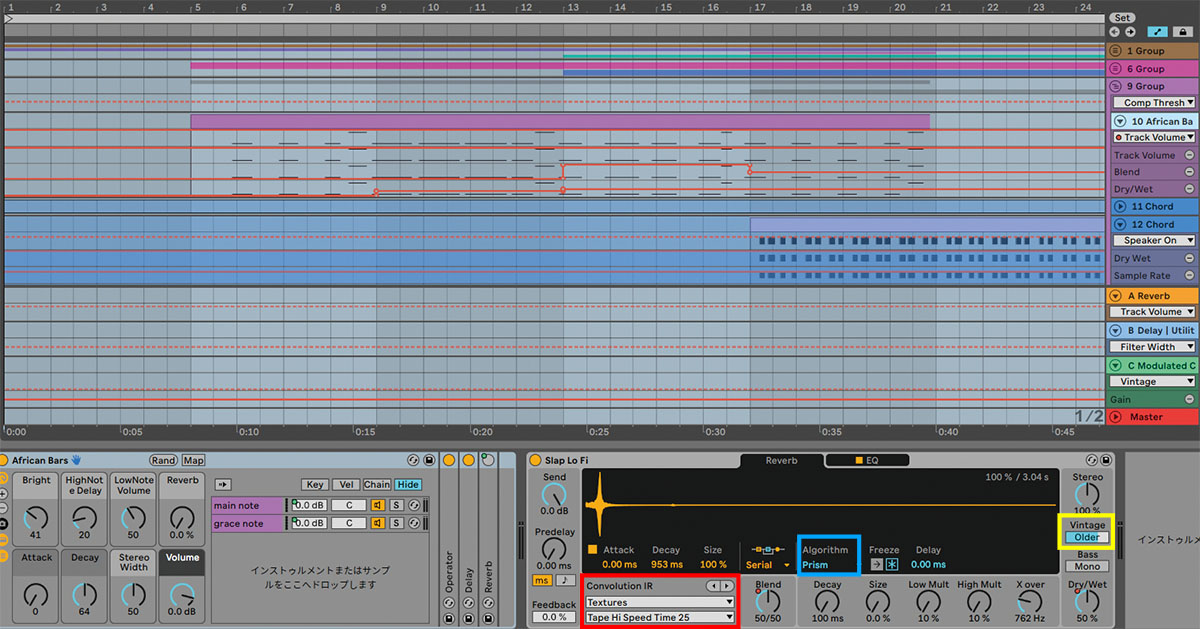Viewport: 1200px width, 629px height.
Task: Click the Volume macro knob
Action: (x=183, y=594)
